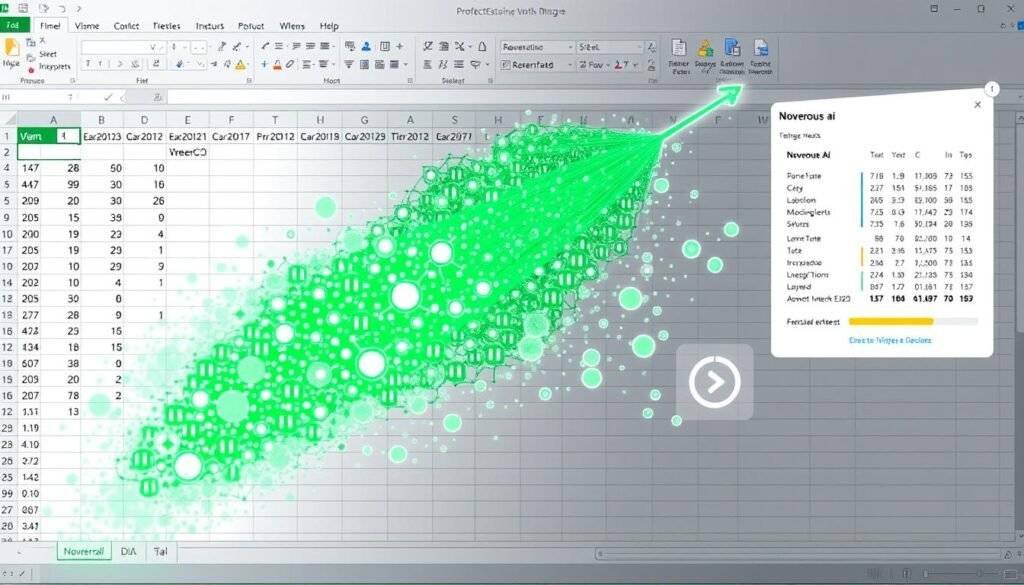Click the yellow progress bar in panel
Screen dimensions: 1024x585
pyautogui.click(x=891, y=321)
